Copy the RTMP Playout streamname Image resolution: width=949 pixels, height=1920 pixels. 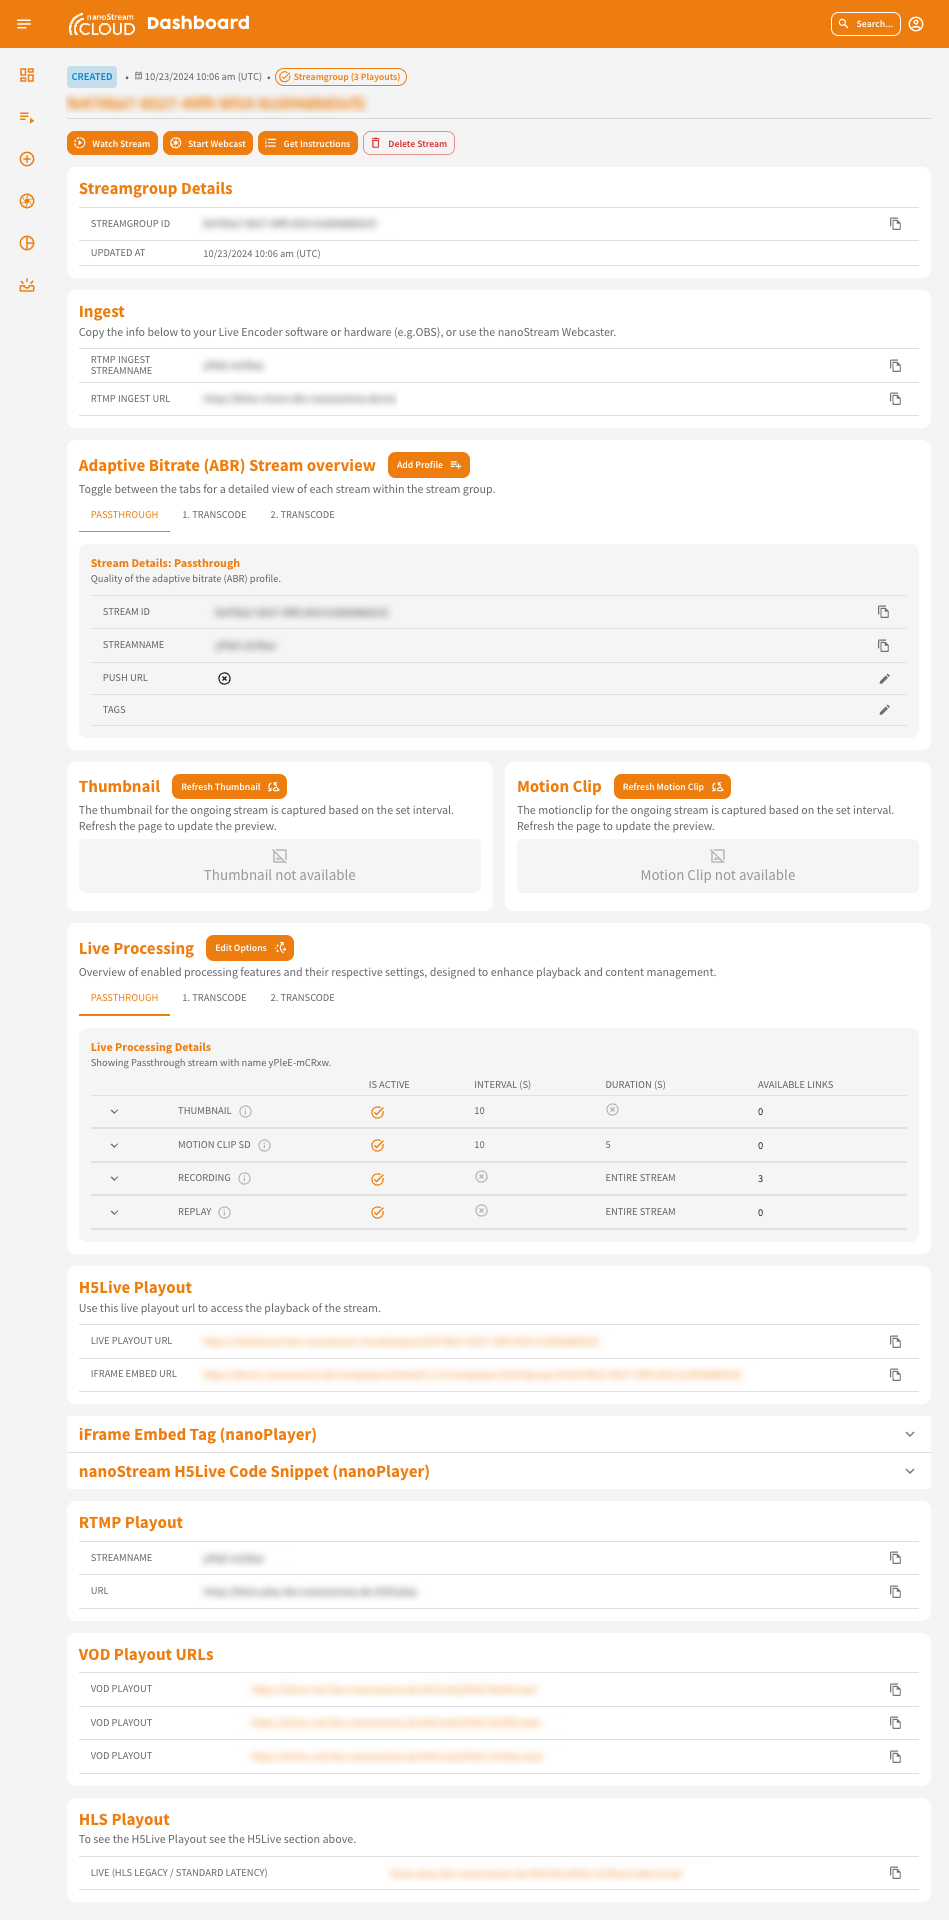896,1558
